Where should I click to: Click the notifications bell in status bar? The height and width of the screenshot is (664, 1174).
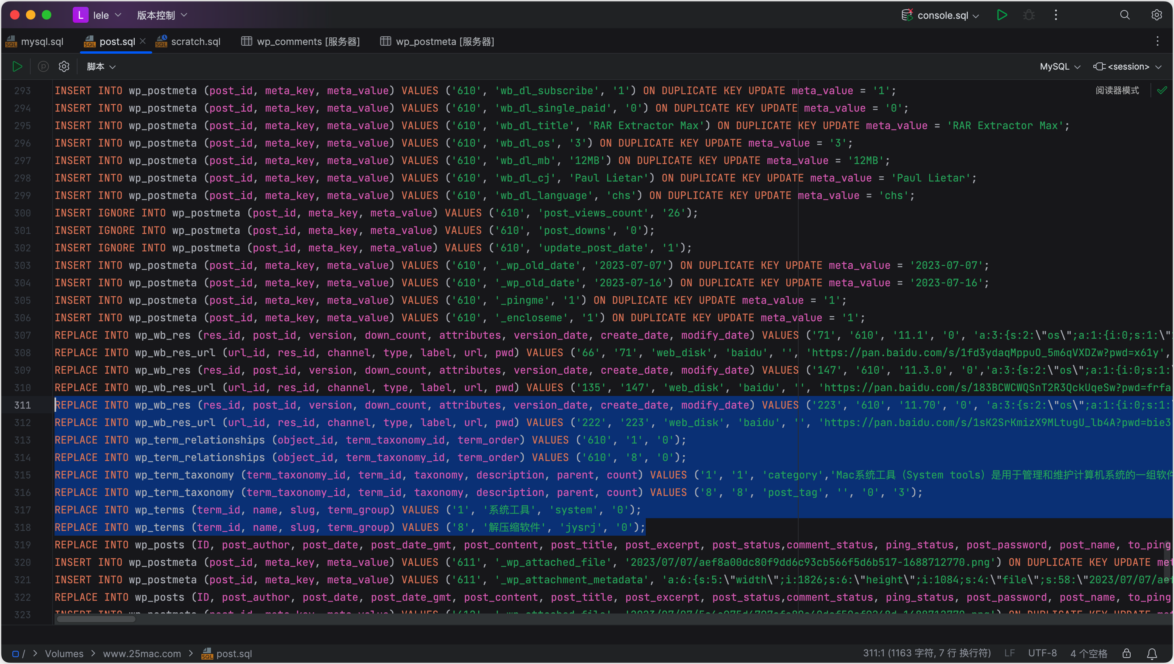(x=1152, y=654)
